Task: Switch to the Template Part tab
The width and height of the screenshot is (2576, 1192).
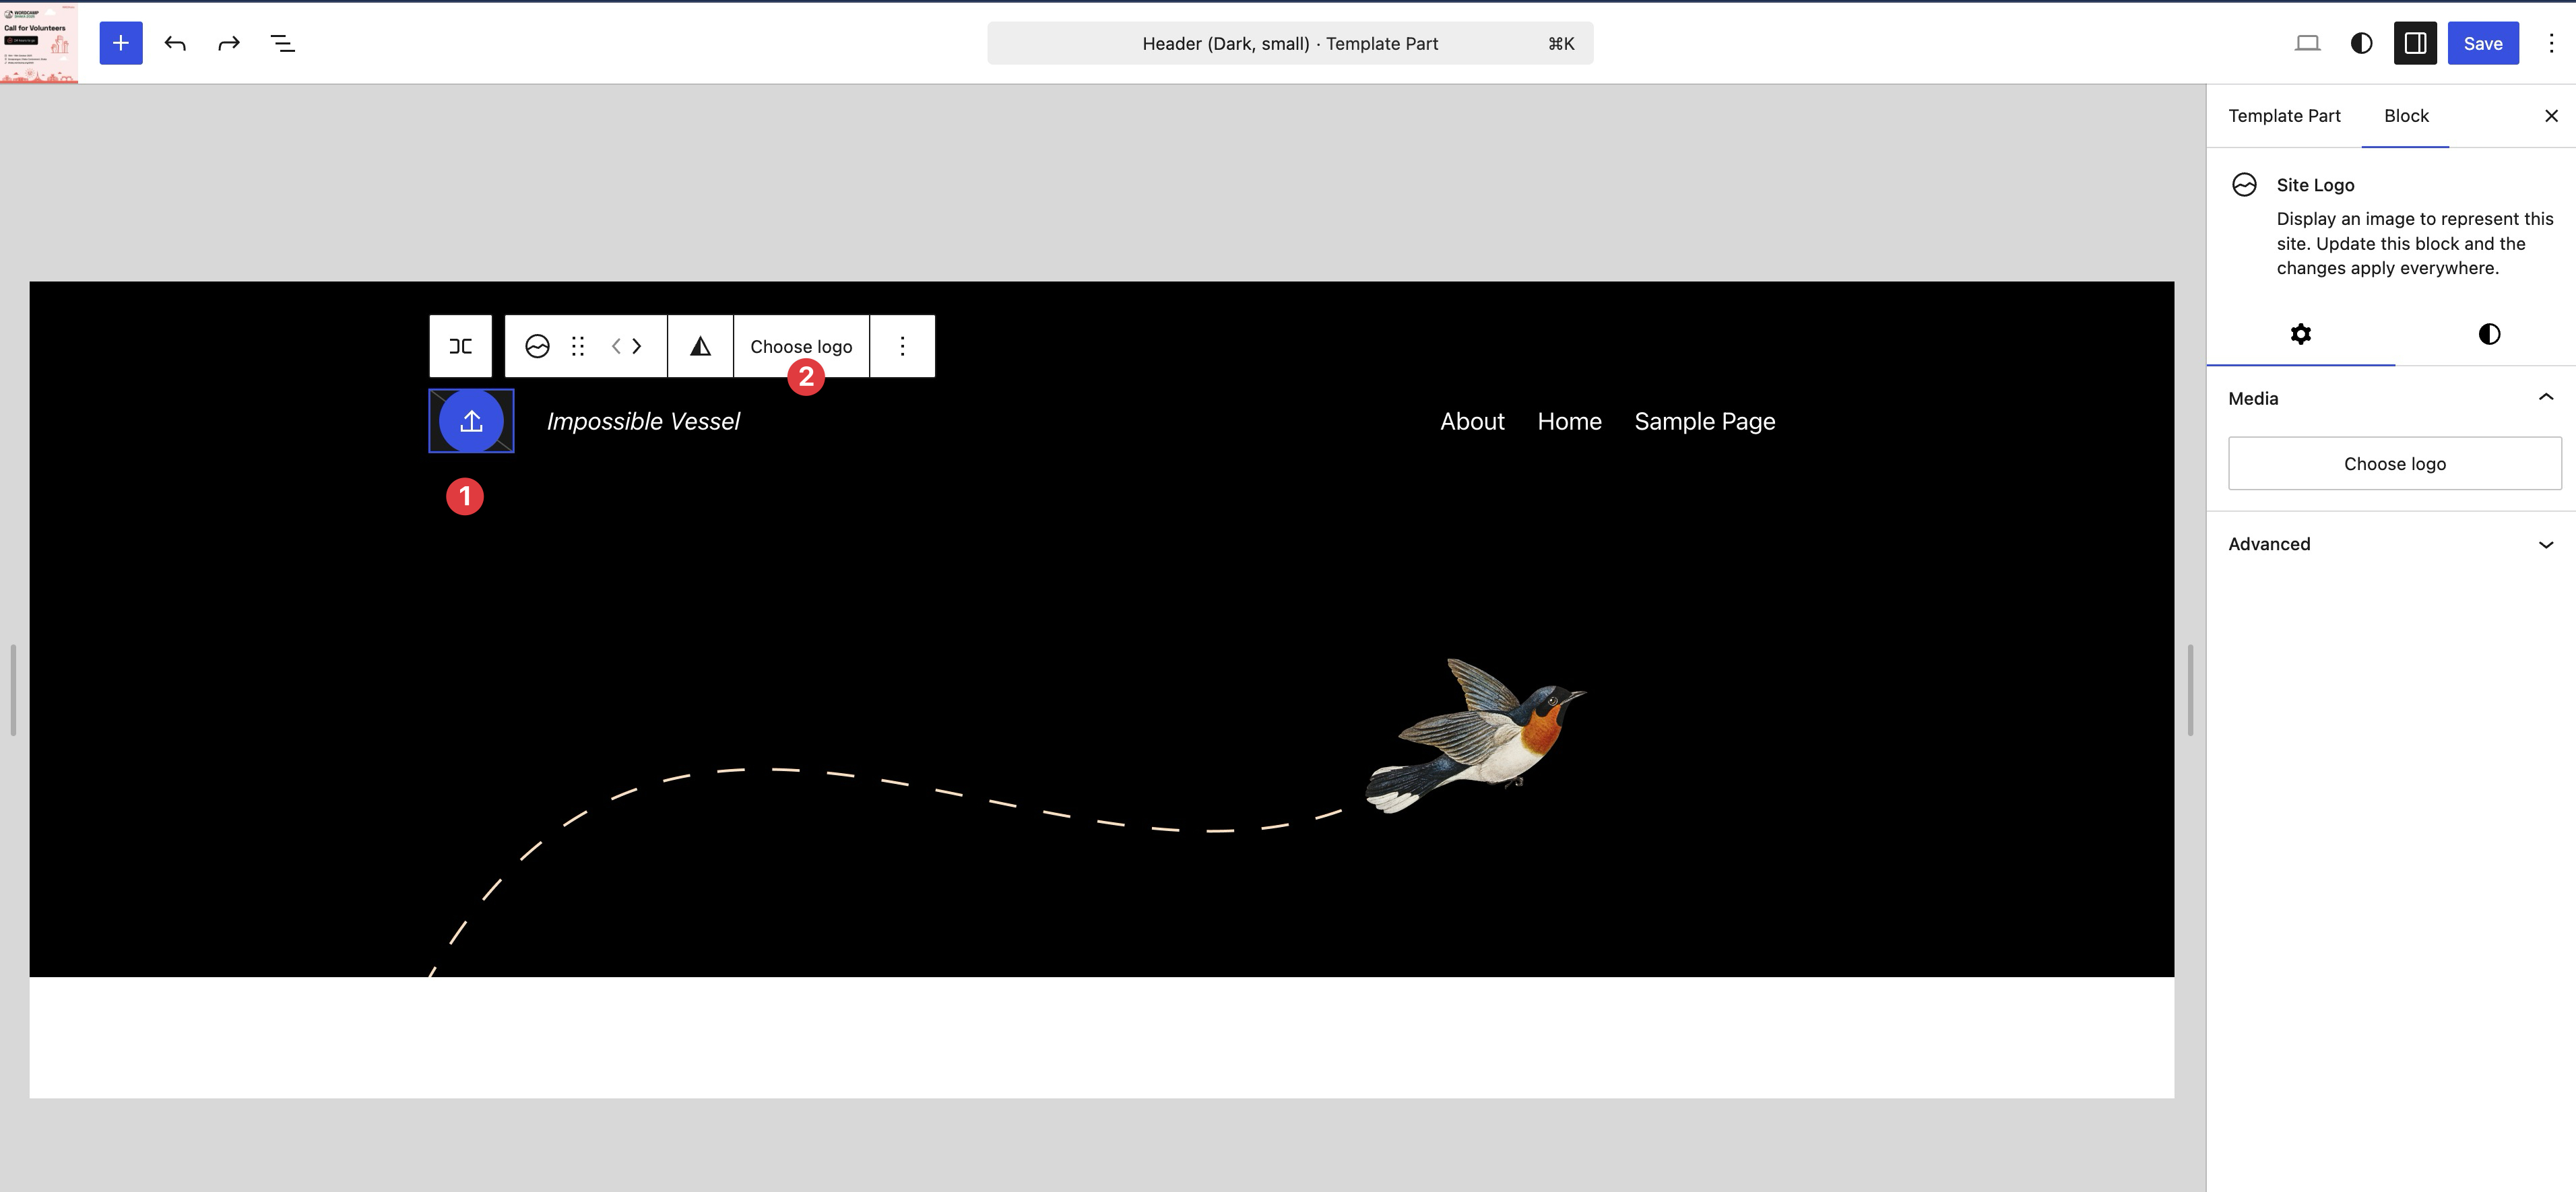Action: coord(2284,116)
